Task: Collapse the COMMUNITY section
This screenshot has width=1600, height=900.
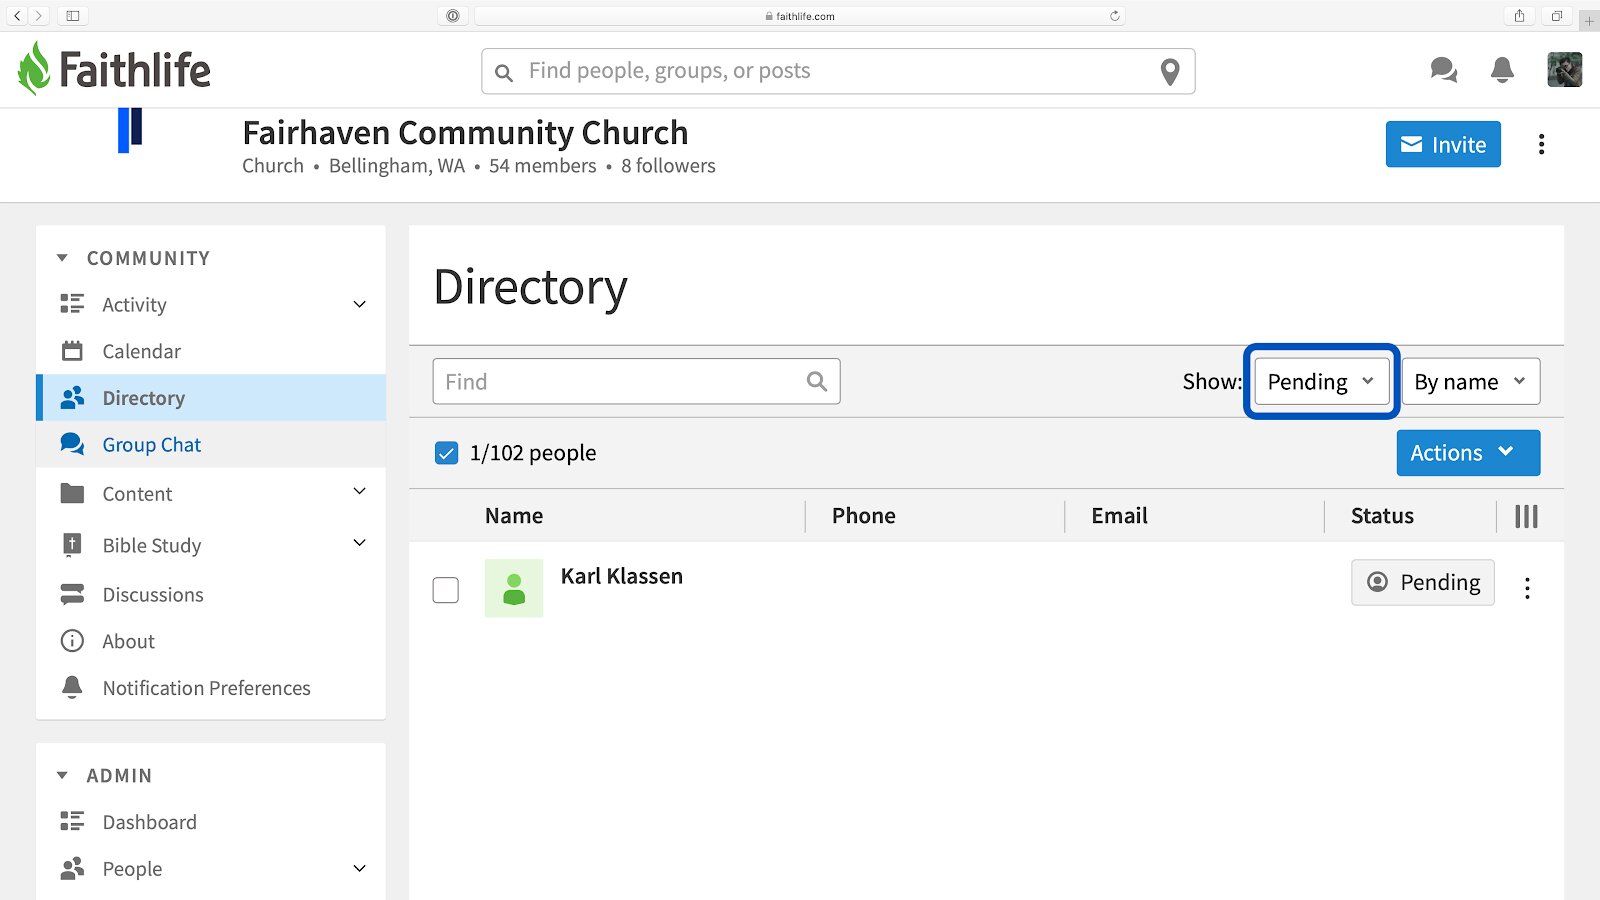Action: click(x=62, y=258)
